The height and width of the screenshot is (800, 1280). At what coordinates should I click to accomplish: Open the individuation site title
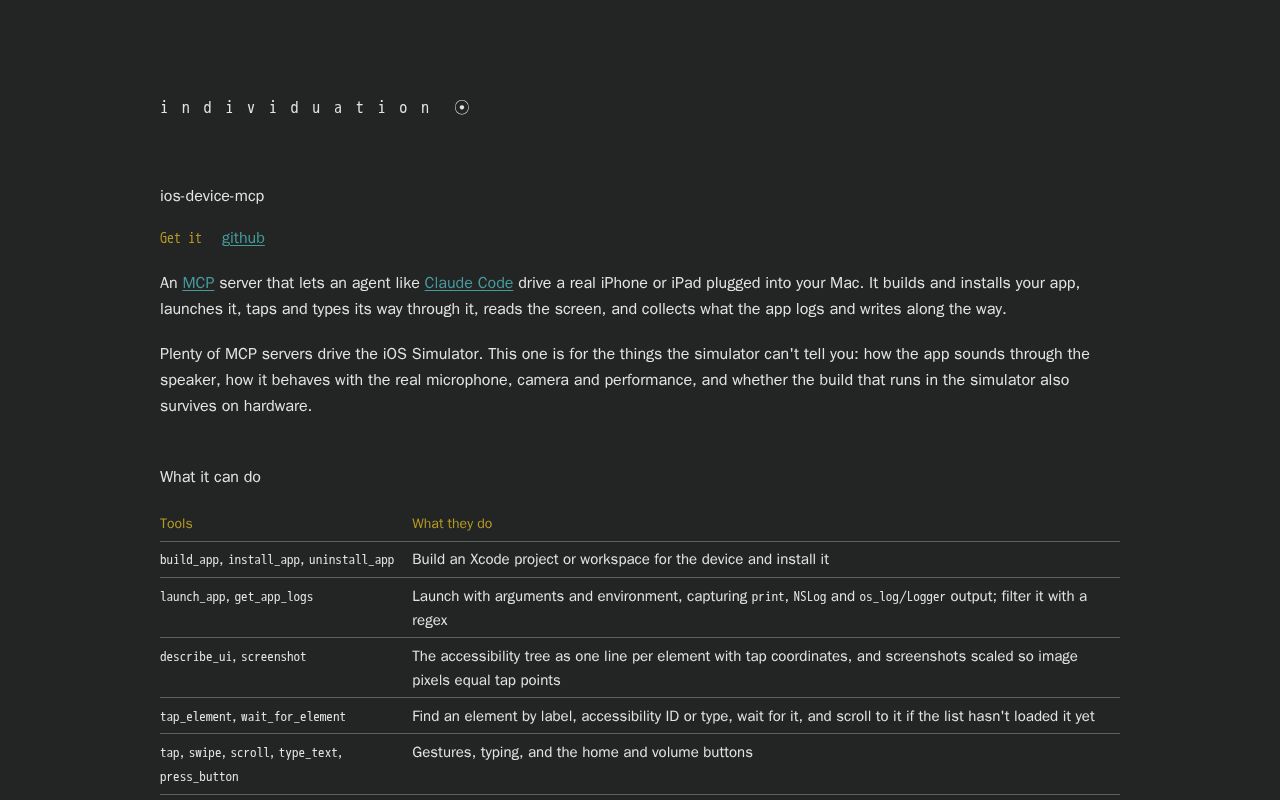[x=296, y=107]
